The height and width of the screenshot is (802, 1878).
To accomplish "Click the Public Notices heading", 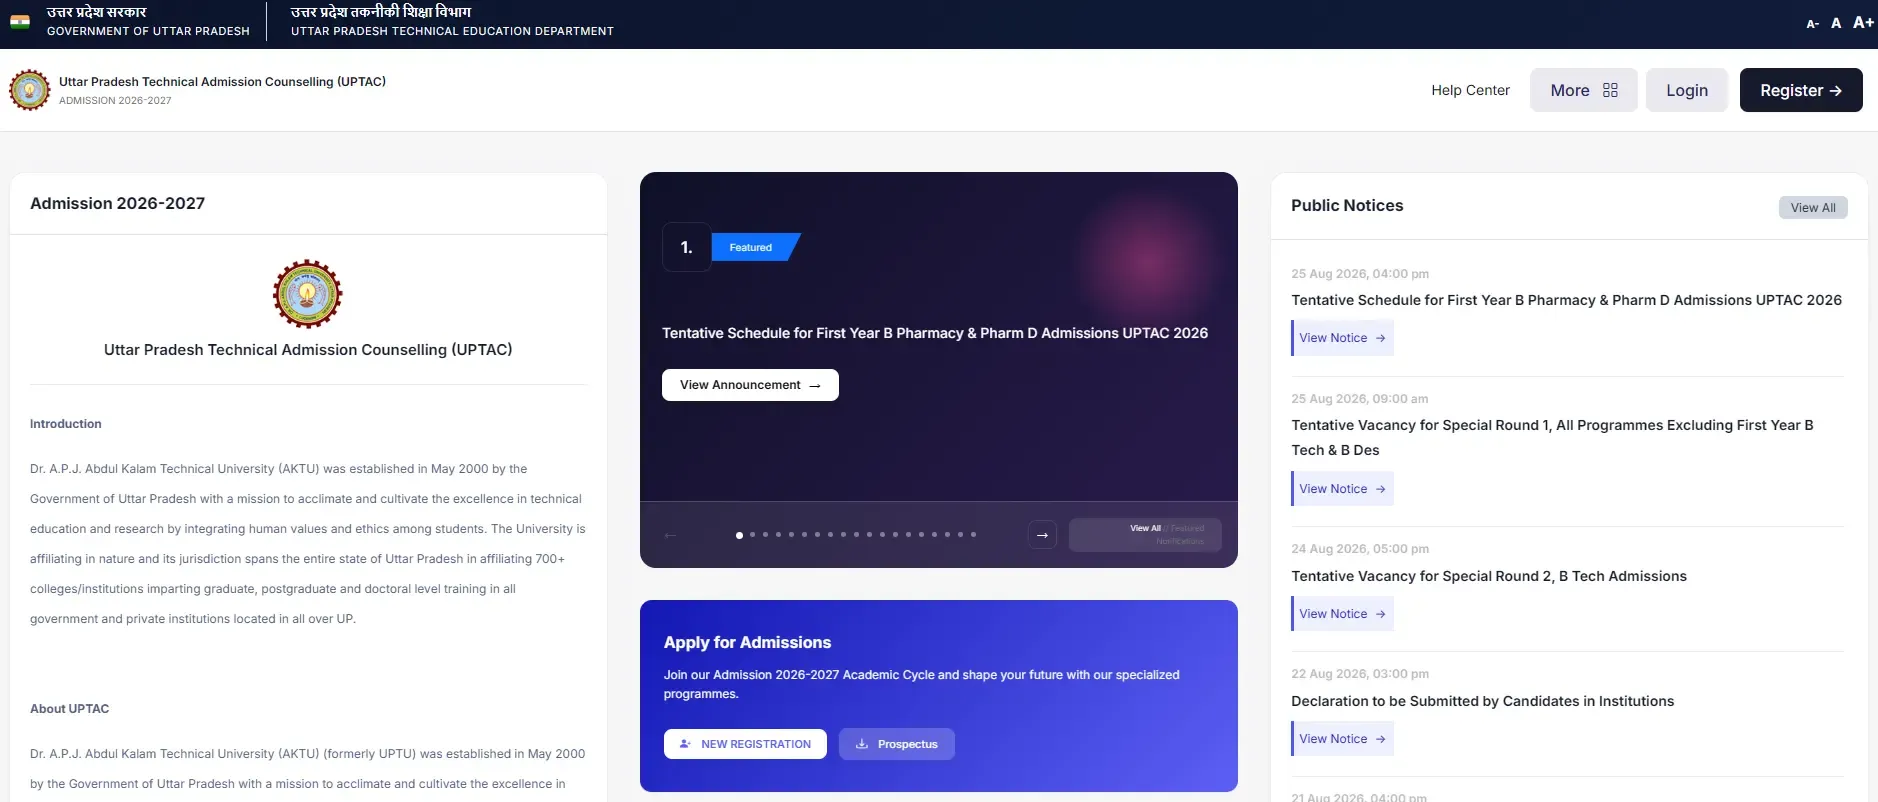I will tap(1347, 205).
